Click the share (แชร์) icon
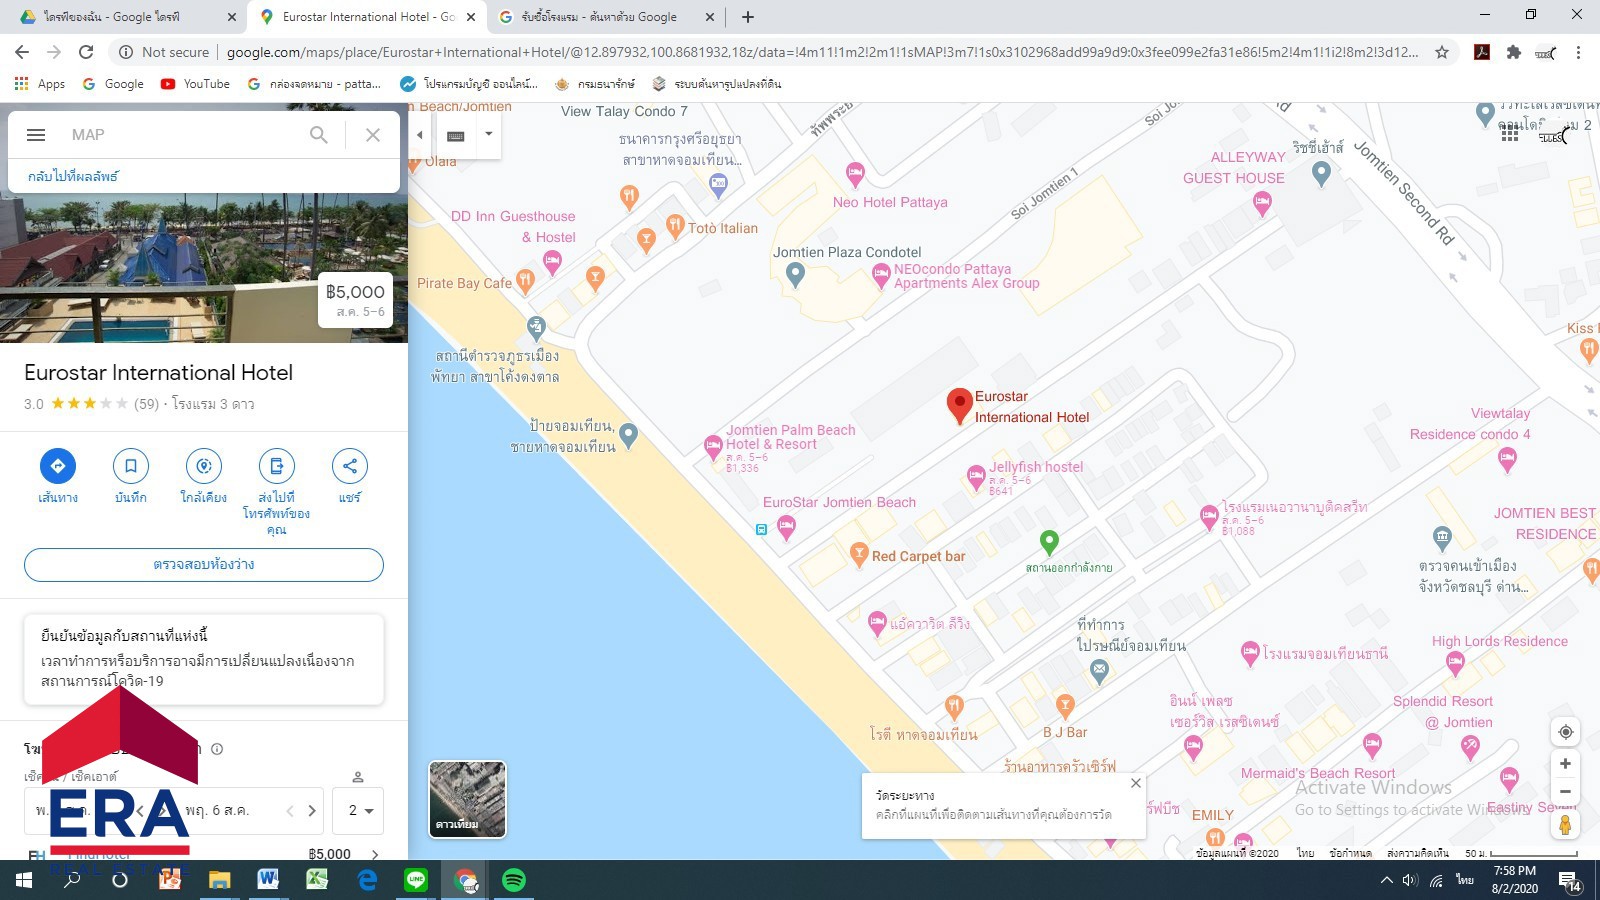The image size is (1600, 900). 350,466
